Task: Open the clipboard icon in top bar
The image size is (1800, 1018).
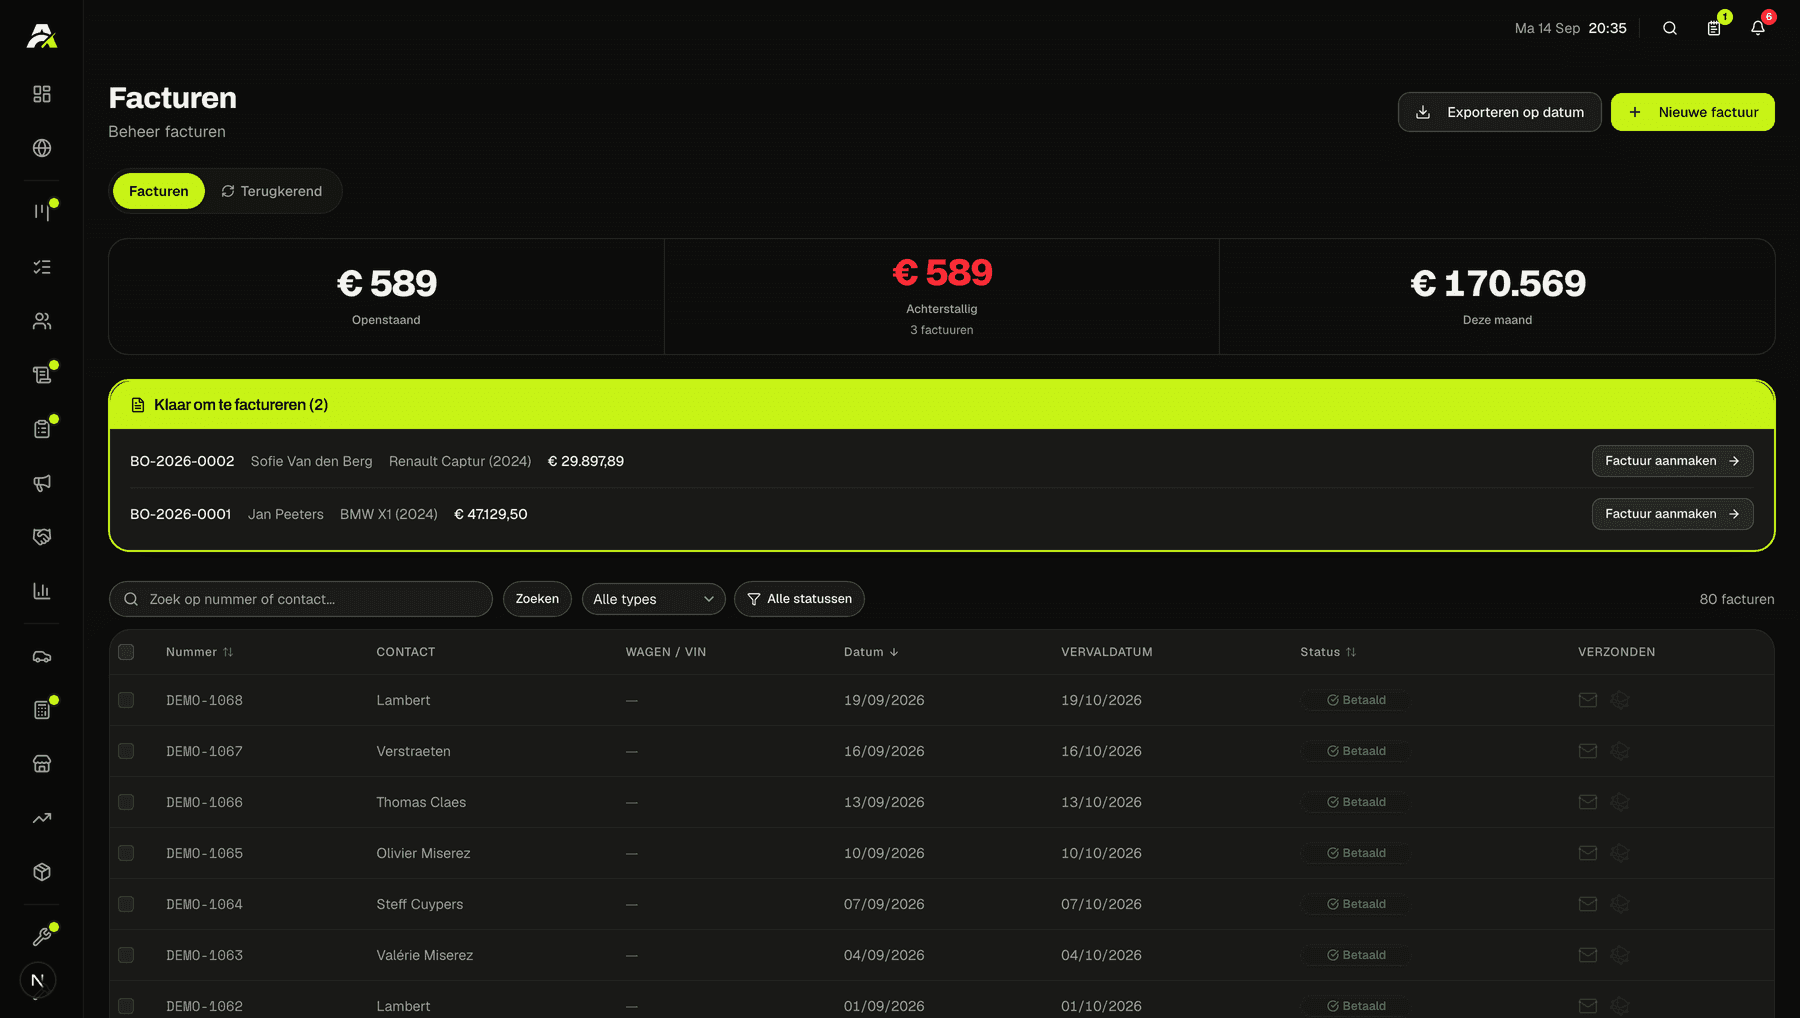Action: point(1714,28)
